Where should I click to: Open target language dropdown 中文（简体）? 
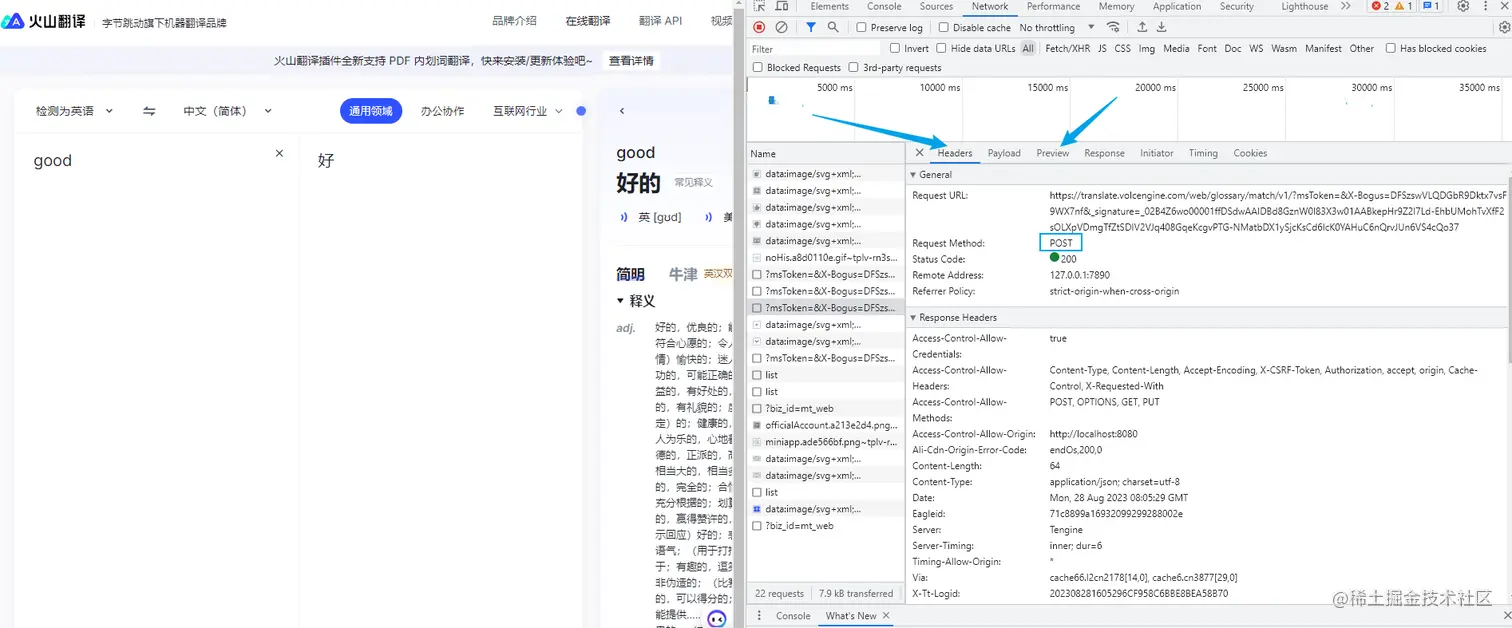point(227,111)
